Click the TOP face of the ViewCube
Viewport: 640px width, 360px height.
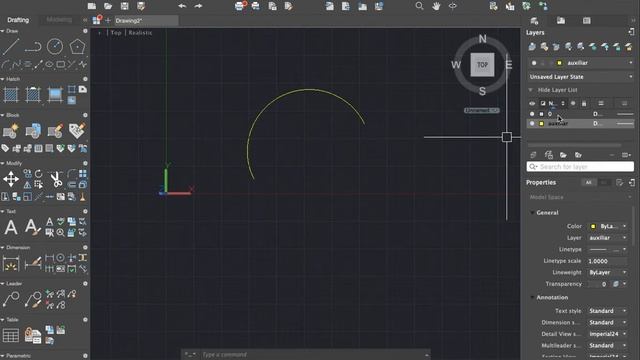click(482, 65)
